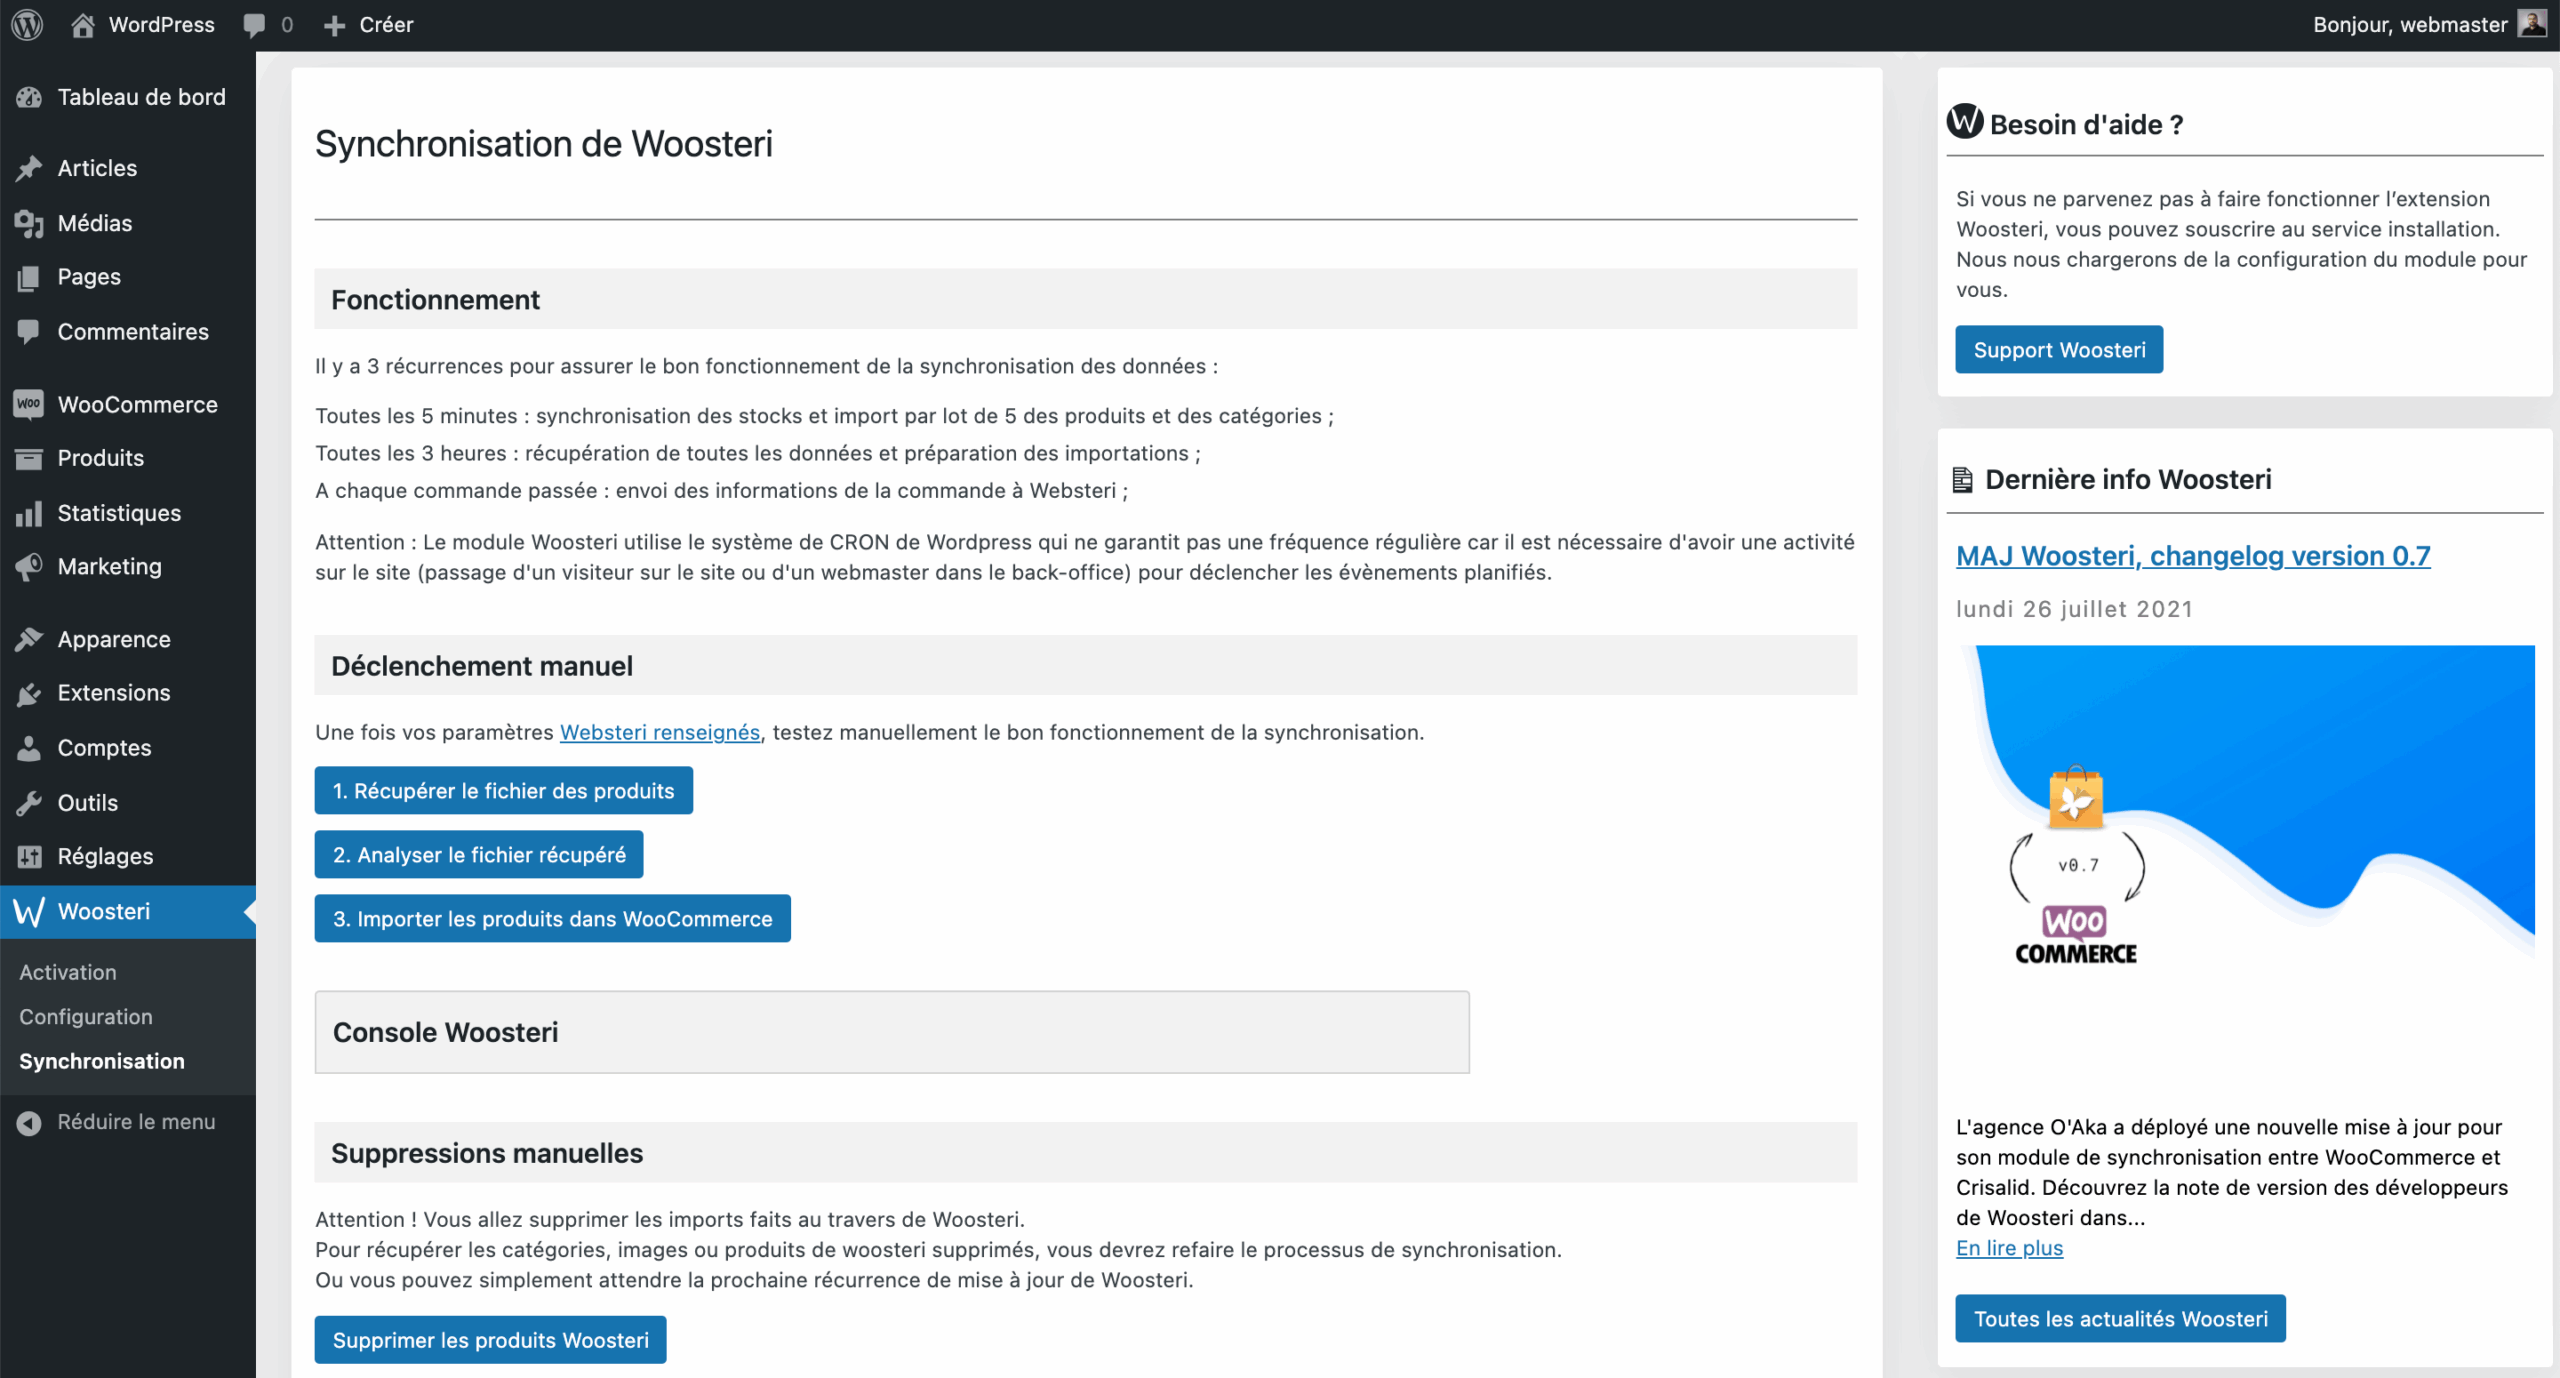Click the home icon next to WordPress
The height and width of the screenshot is (1378, 2560).
point(83,25)
